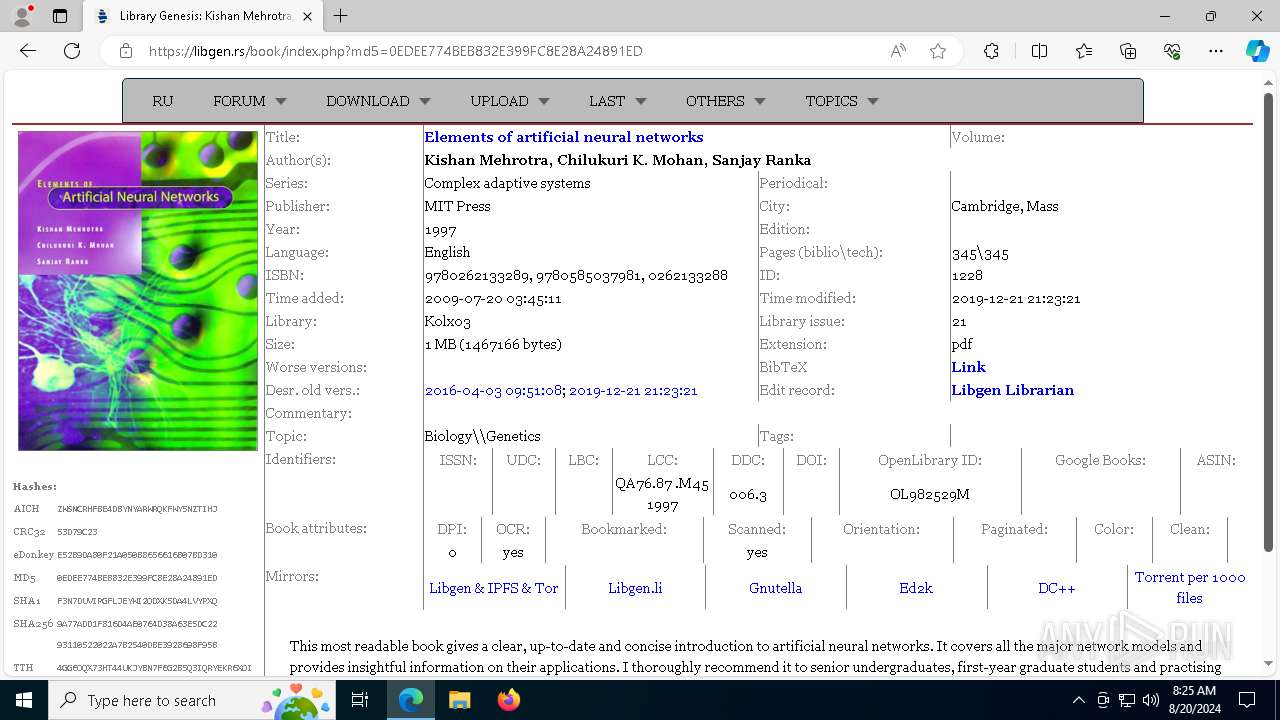Click the taskbar search box

point(192,700)
